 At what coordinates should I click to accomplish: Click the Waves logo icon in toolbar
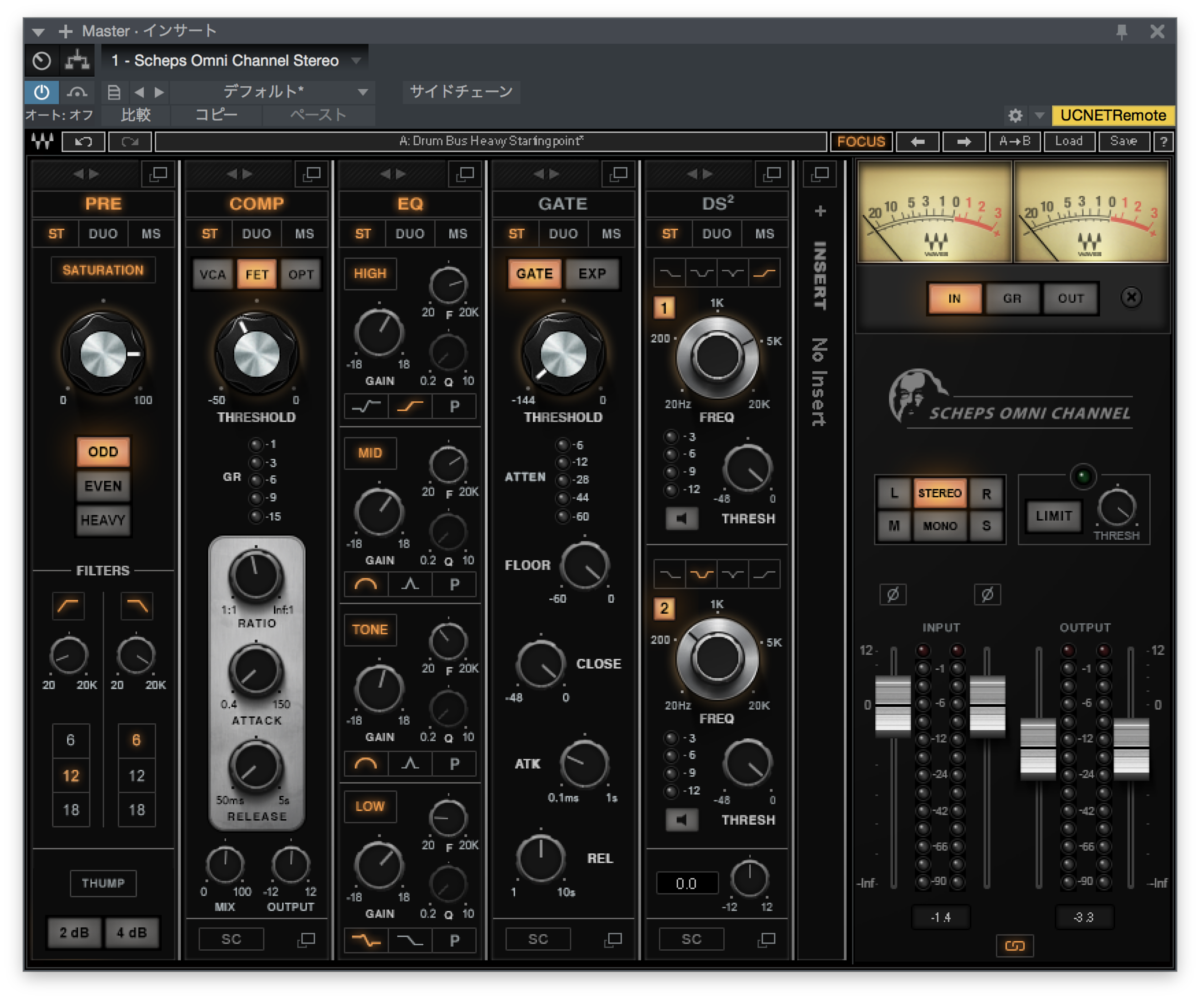41,141
